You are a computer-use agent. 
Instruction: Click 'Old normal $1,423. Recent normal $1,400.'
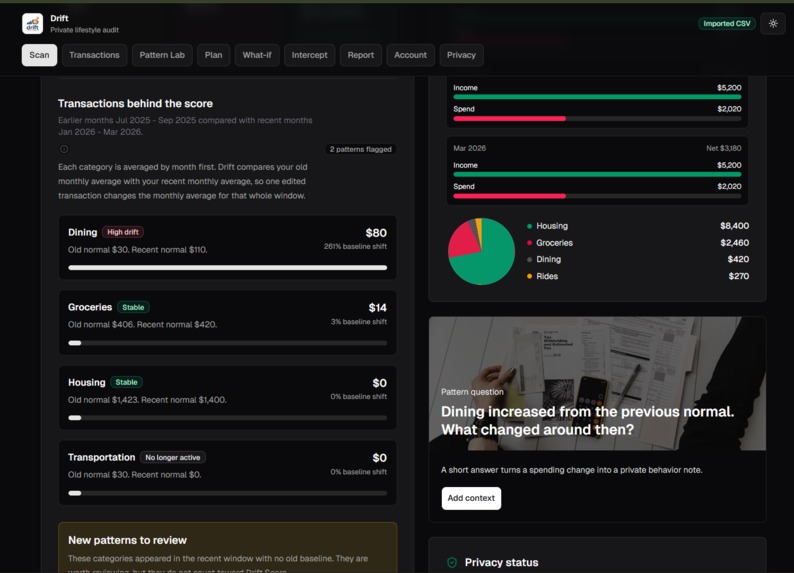point(147,400)
